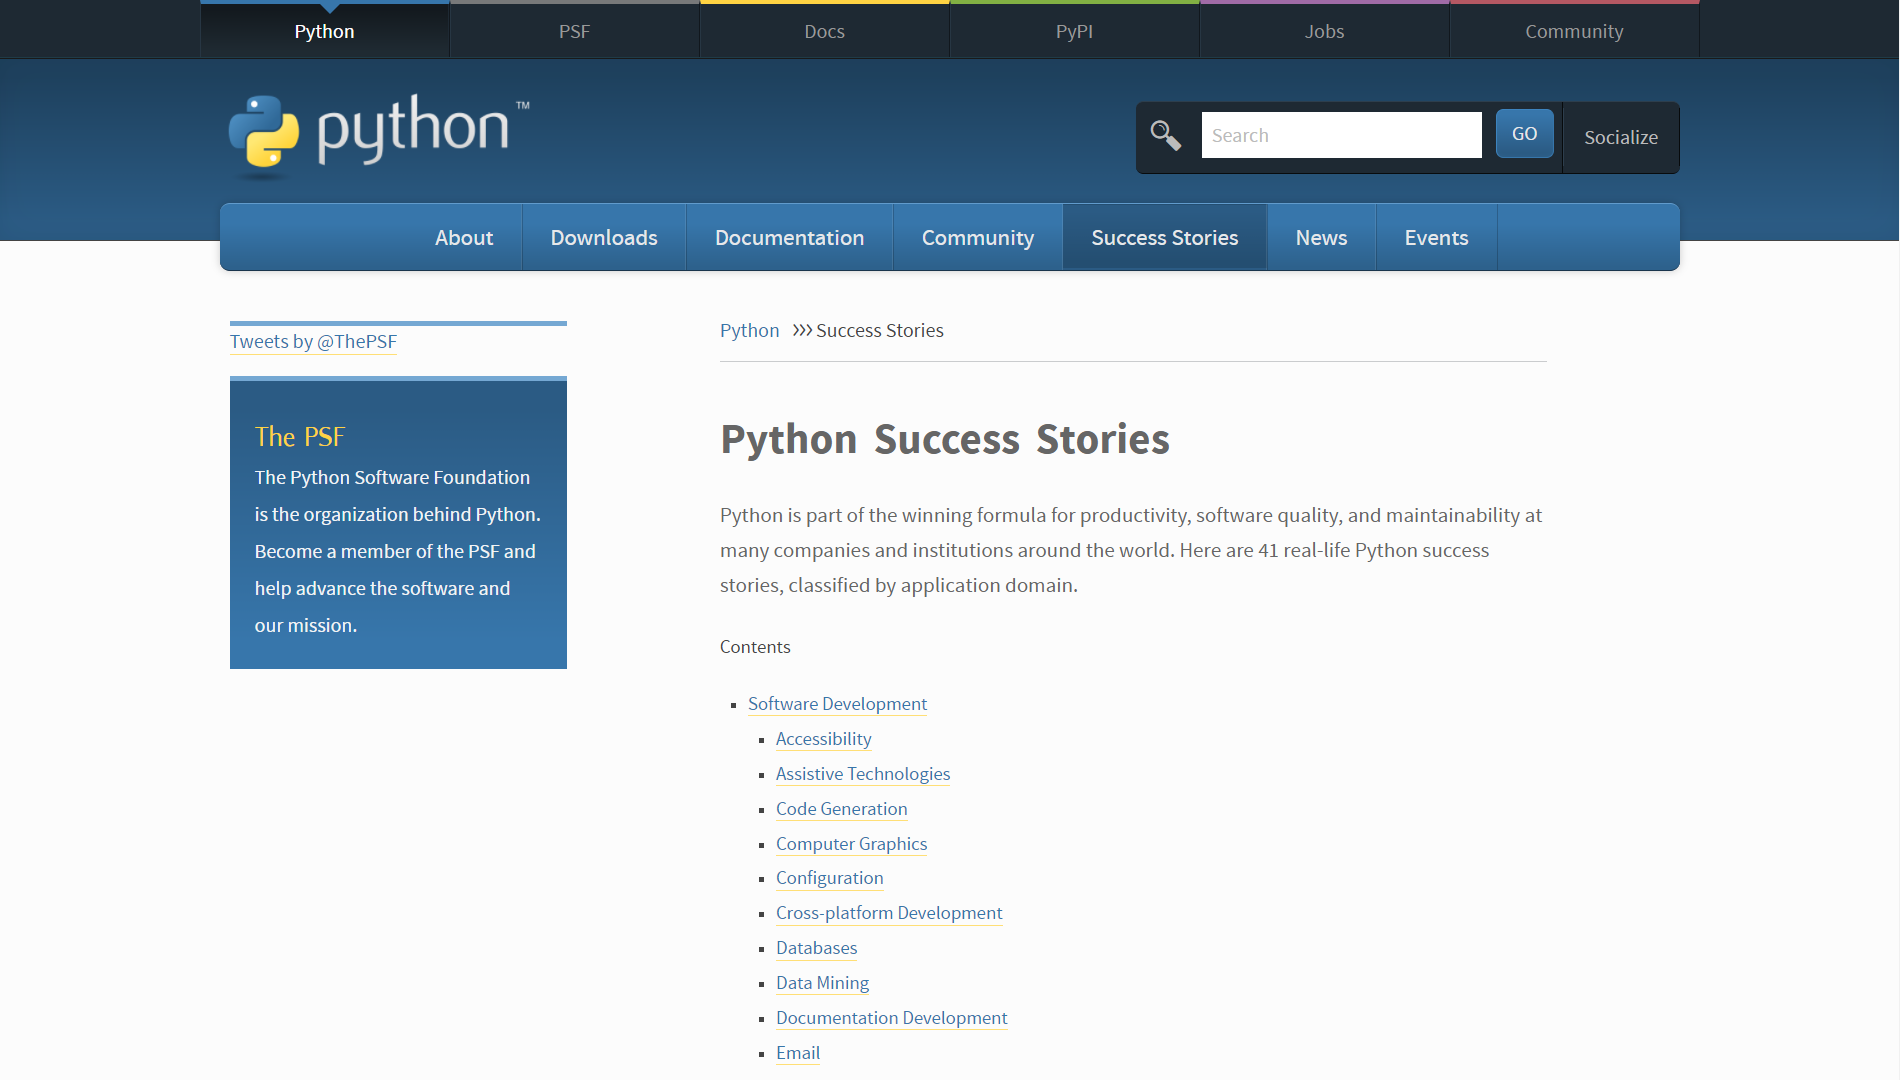Open the About main menu item

coord(464,238)
